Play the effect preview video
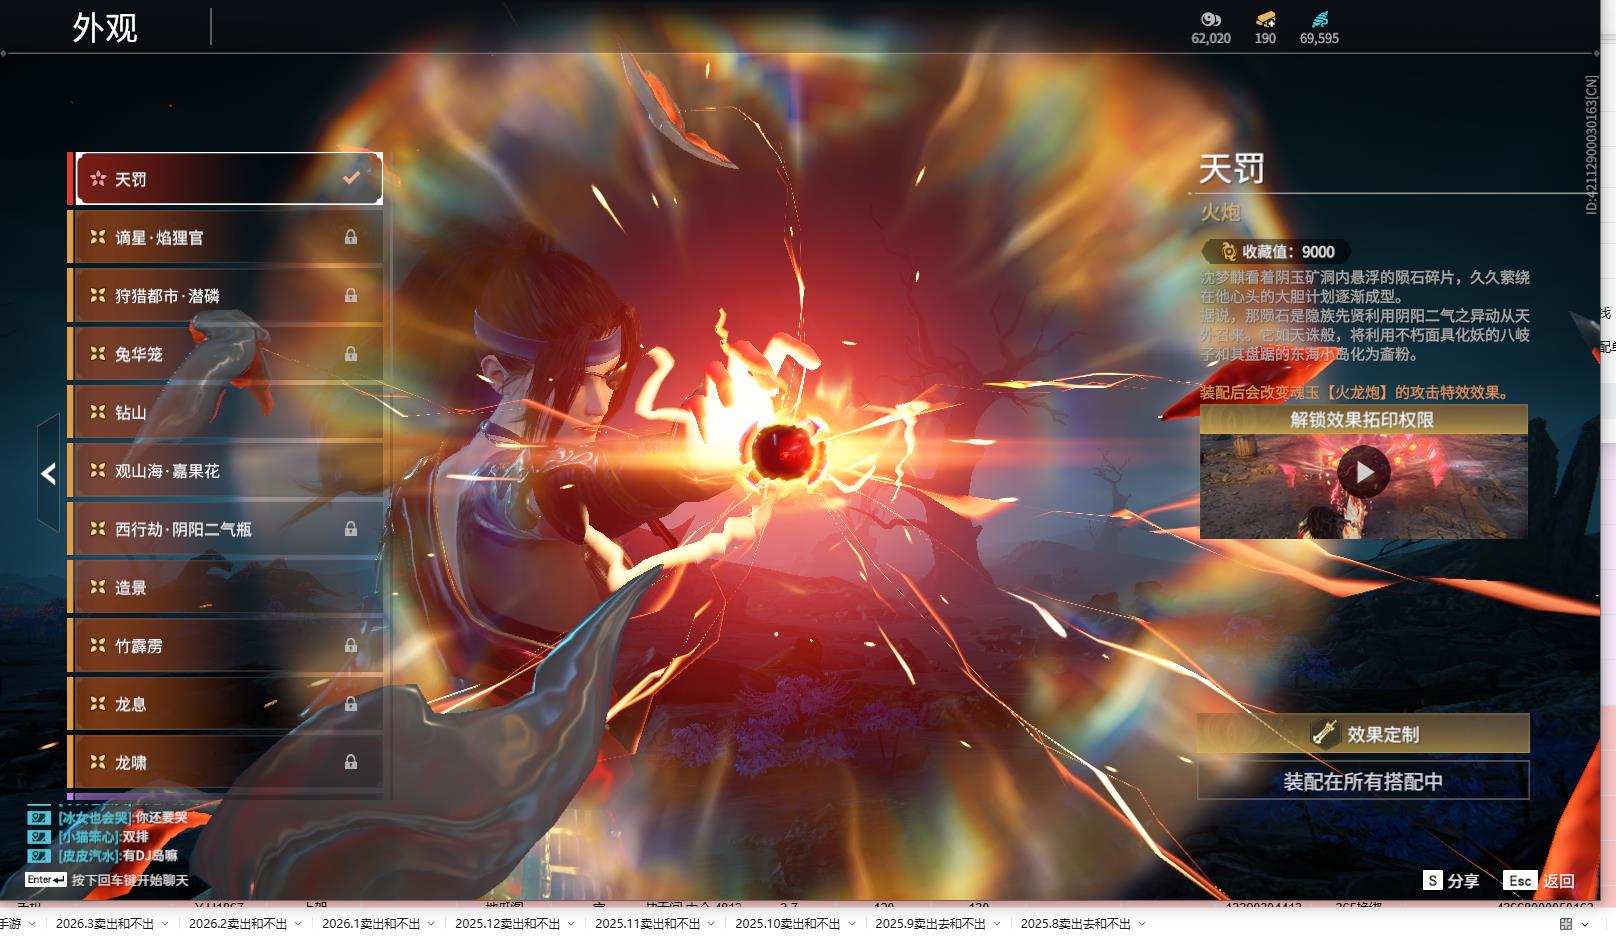 [x=1364, y=472]
